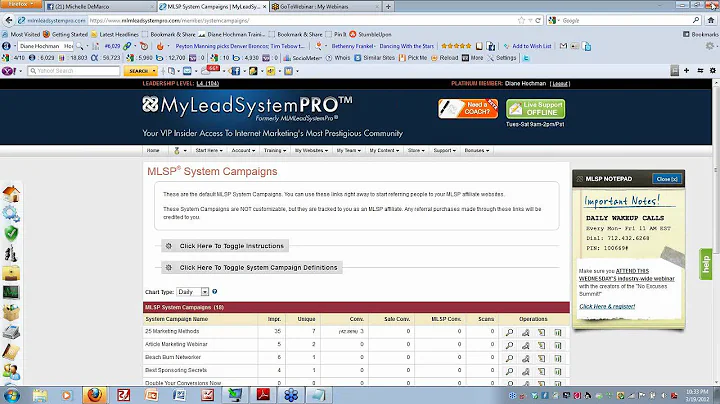720x404 pixels.
Task: Click the blue help question mark beside Chart Type
Action: click(x=214, y=292)
